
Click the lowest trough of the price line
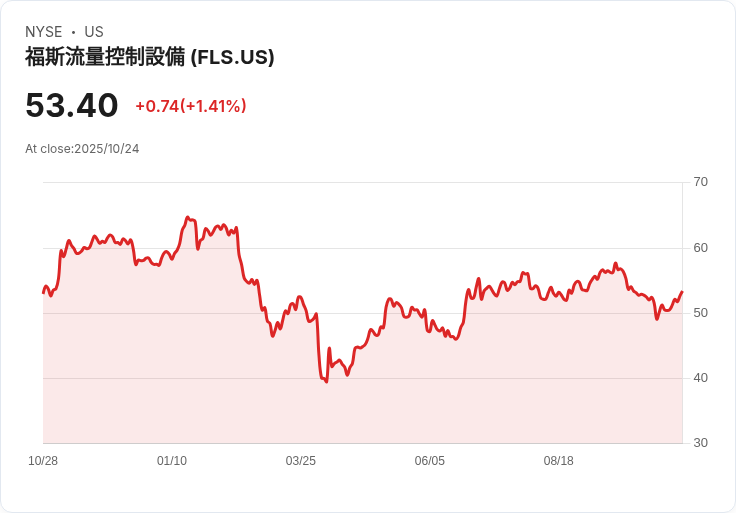pos(326,382)
